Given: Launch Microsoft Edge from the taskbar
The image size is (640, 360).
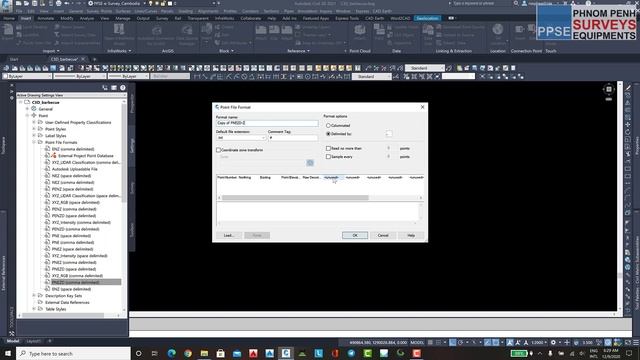Looking at the screenshot, I should point(171,353).
